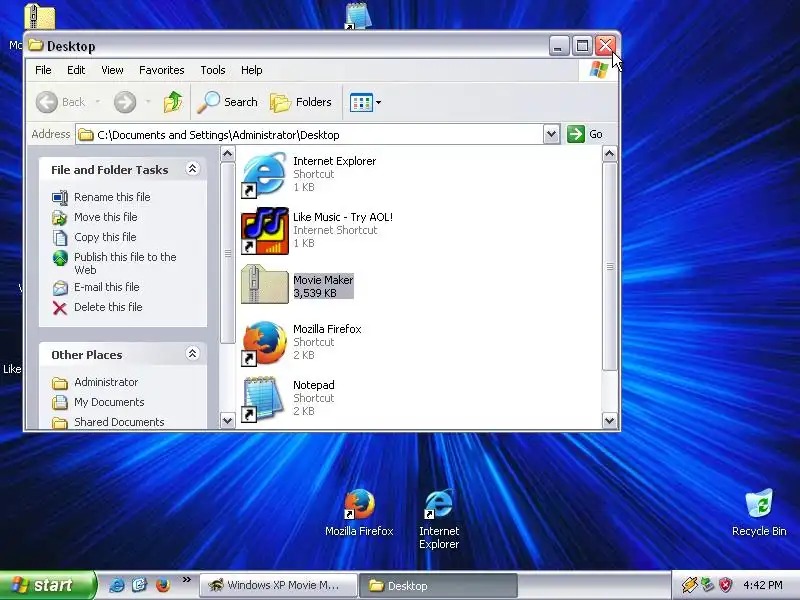Switch to Windows XP Movie Maker taskbar button

coord(278,585)
